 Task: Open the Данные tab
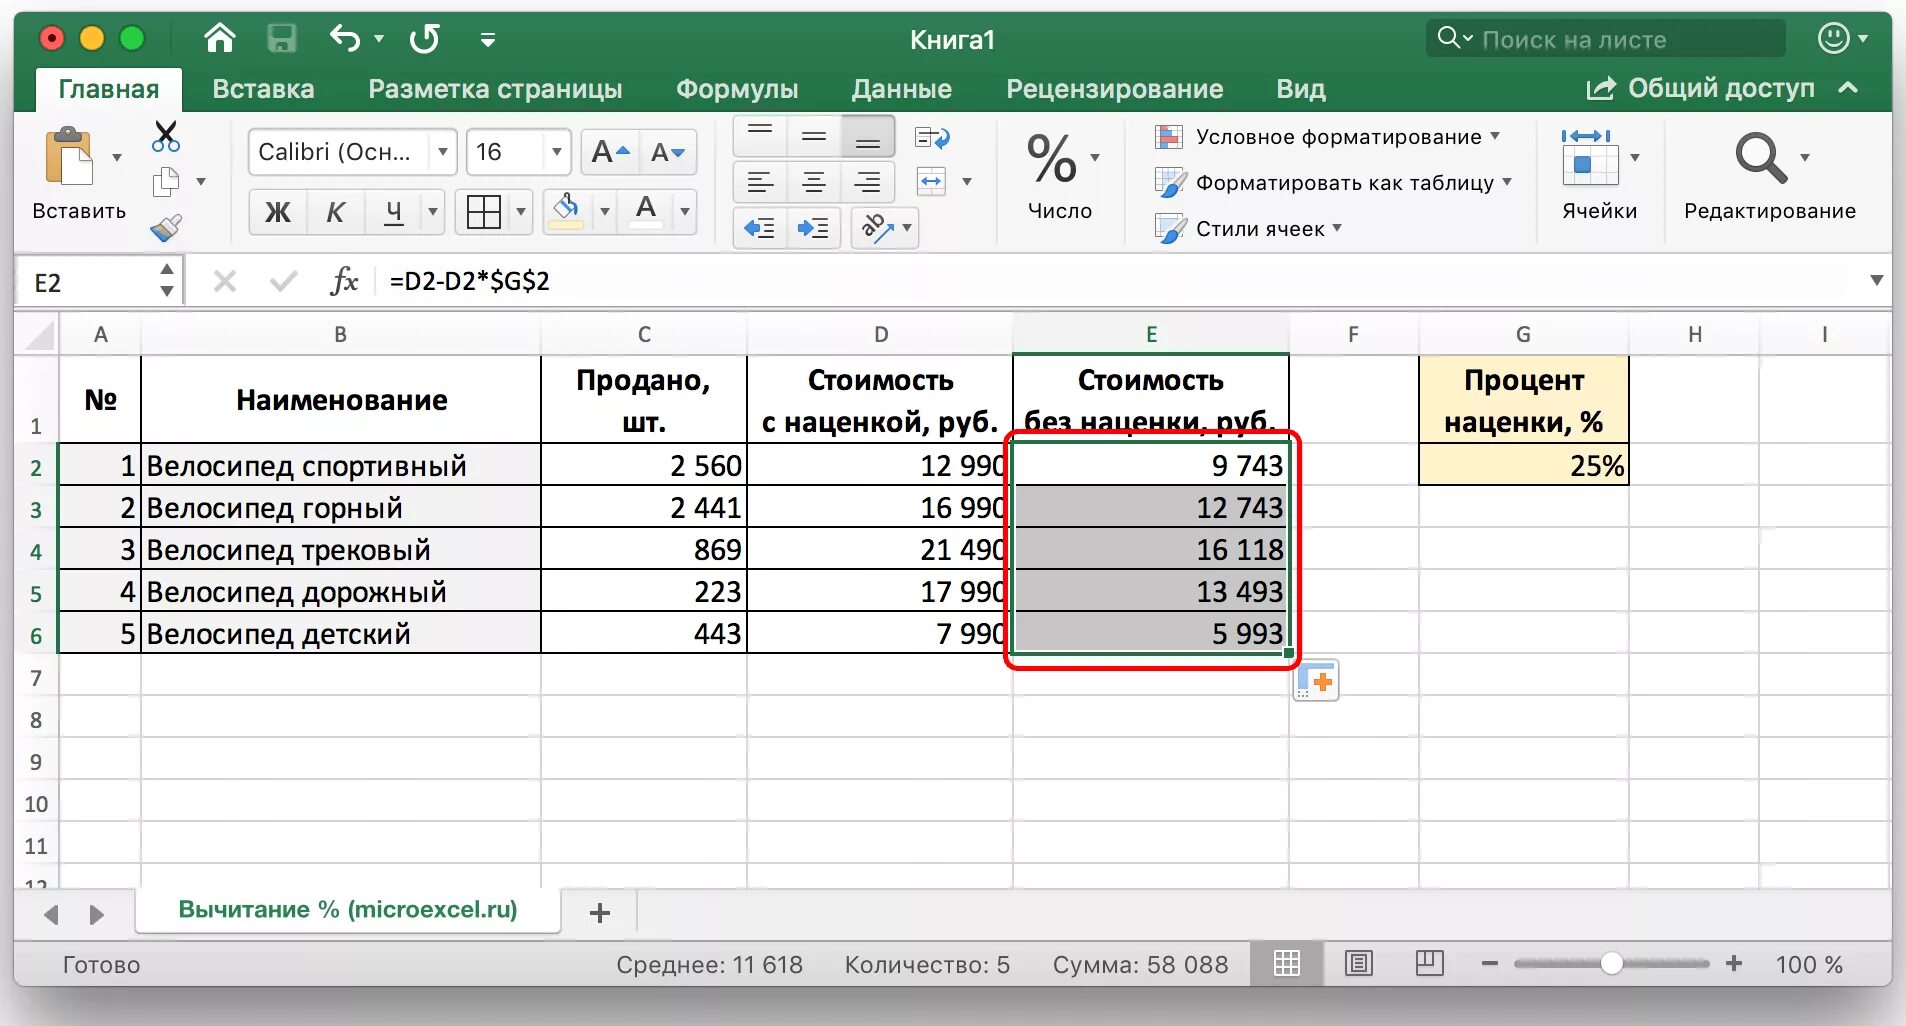(901, 89)
